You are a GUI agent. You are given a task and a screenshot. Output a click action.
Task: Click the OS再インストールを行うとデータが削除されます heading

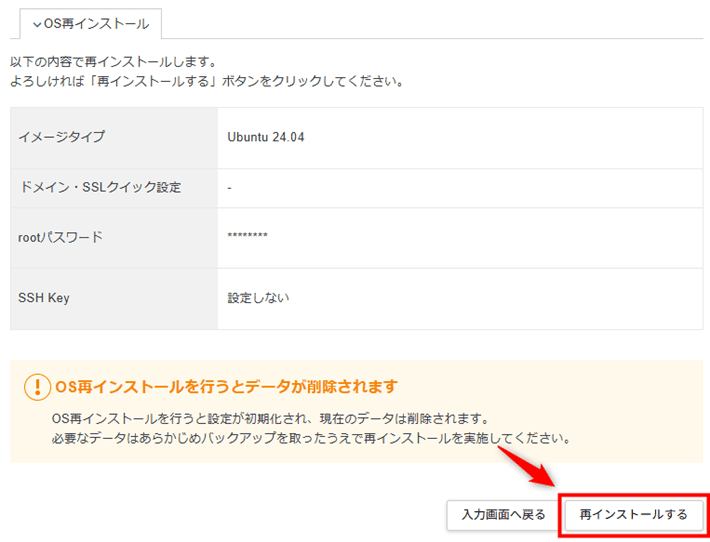coord(226,387)
